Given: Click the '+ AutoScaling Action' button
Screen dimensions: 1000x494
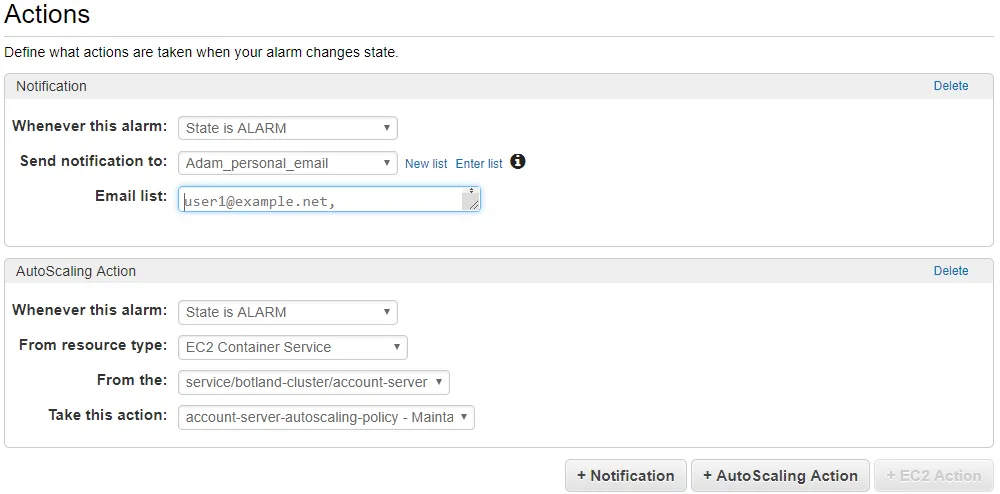Looking at the screenshot, I should [780, 476].
